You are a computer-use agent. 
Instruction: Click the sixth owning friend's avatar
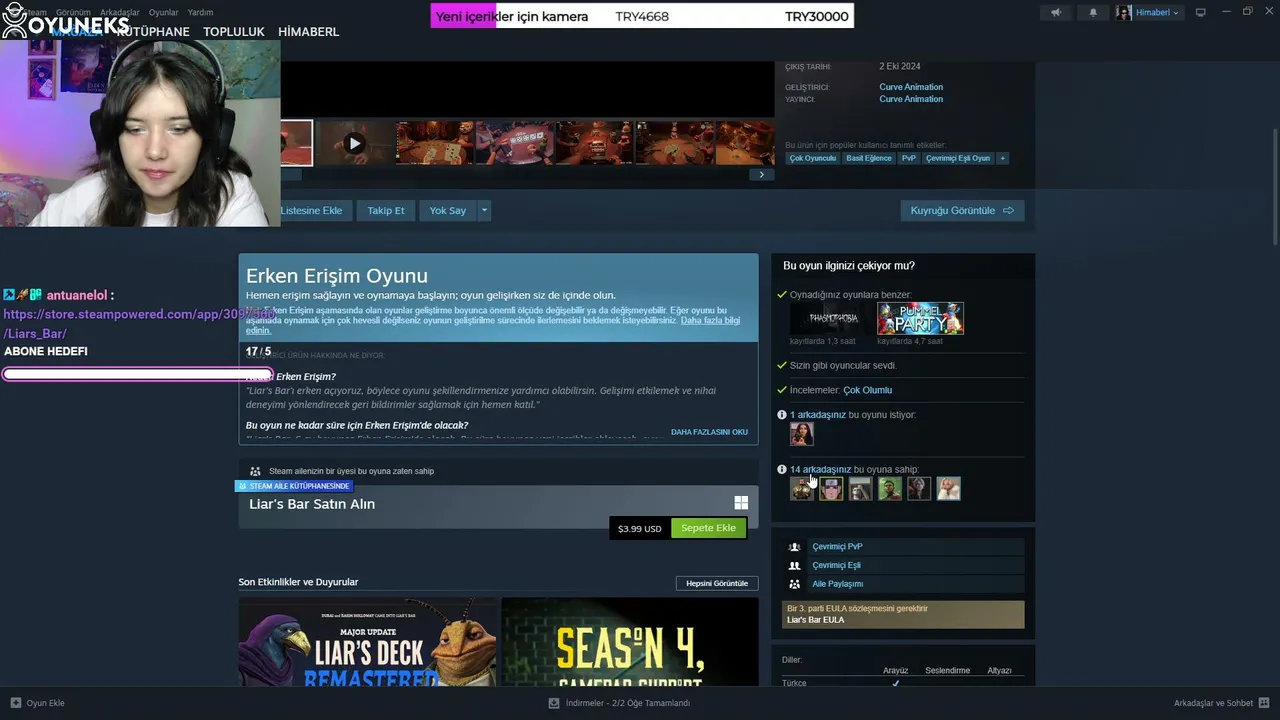948,488
